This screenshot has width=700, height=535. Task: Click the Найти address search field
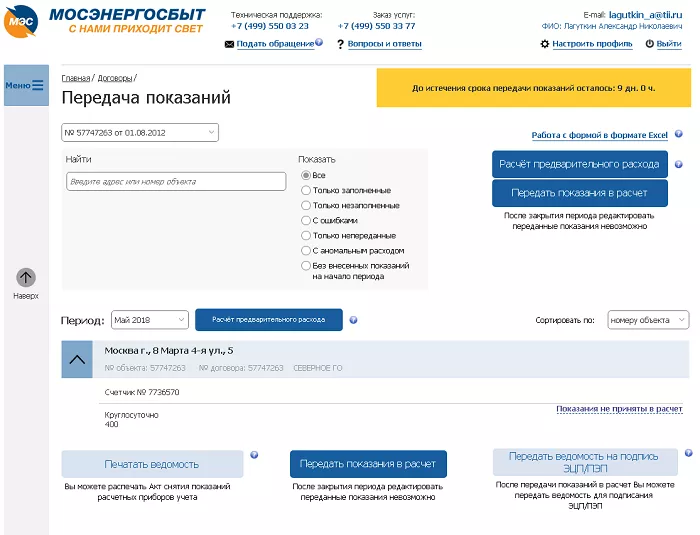176,181
